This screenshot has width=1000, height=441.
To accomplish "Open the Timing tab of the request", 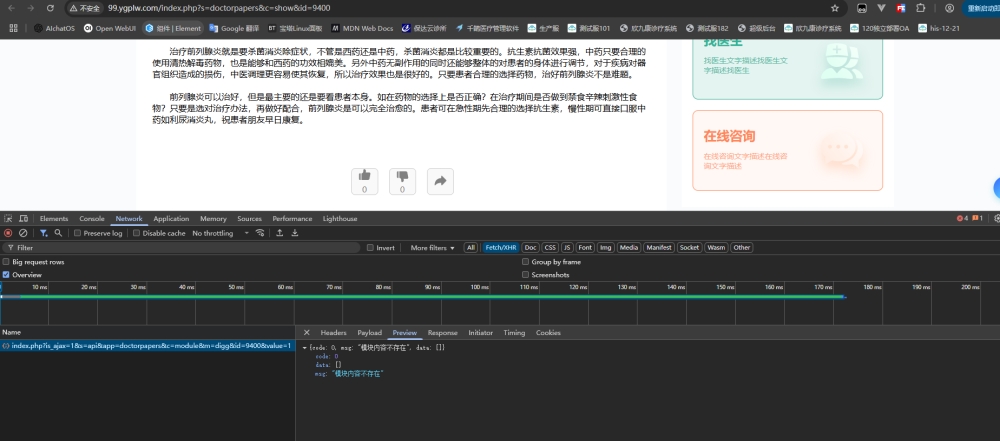I will pyautogui.click(x=514, y=333).
